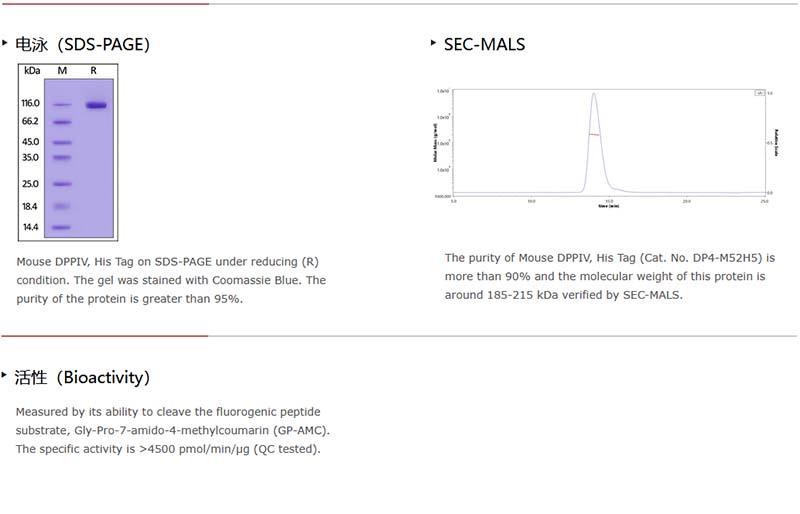Click the red molar mass line on the peak
The width and height of the screenshot is (800, 514).
pos(594,134)
